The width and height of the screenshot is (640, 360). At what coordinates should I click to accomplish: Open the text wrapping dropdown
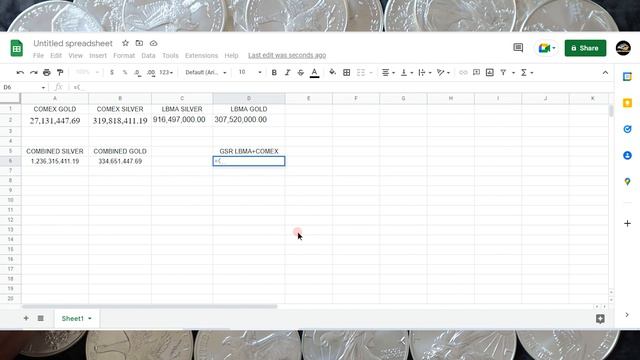click(x=424, y=73)
